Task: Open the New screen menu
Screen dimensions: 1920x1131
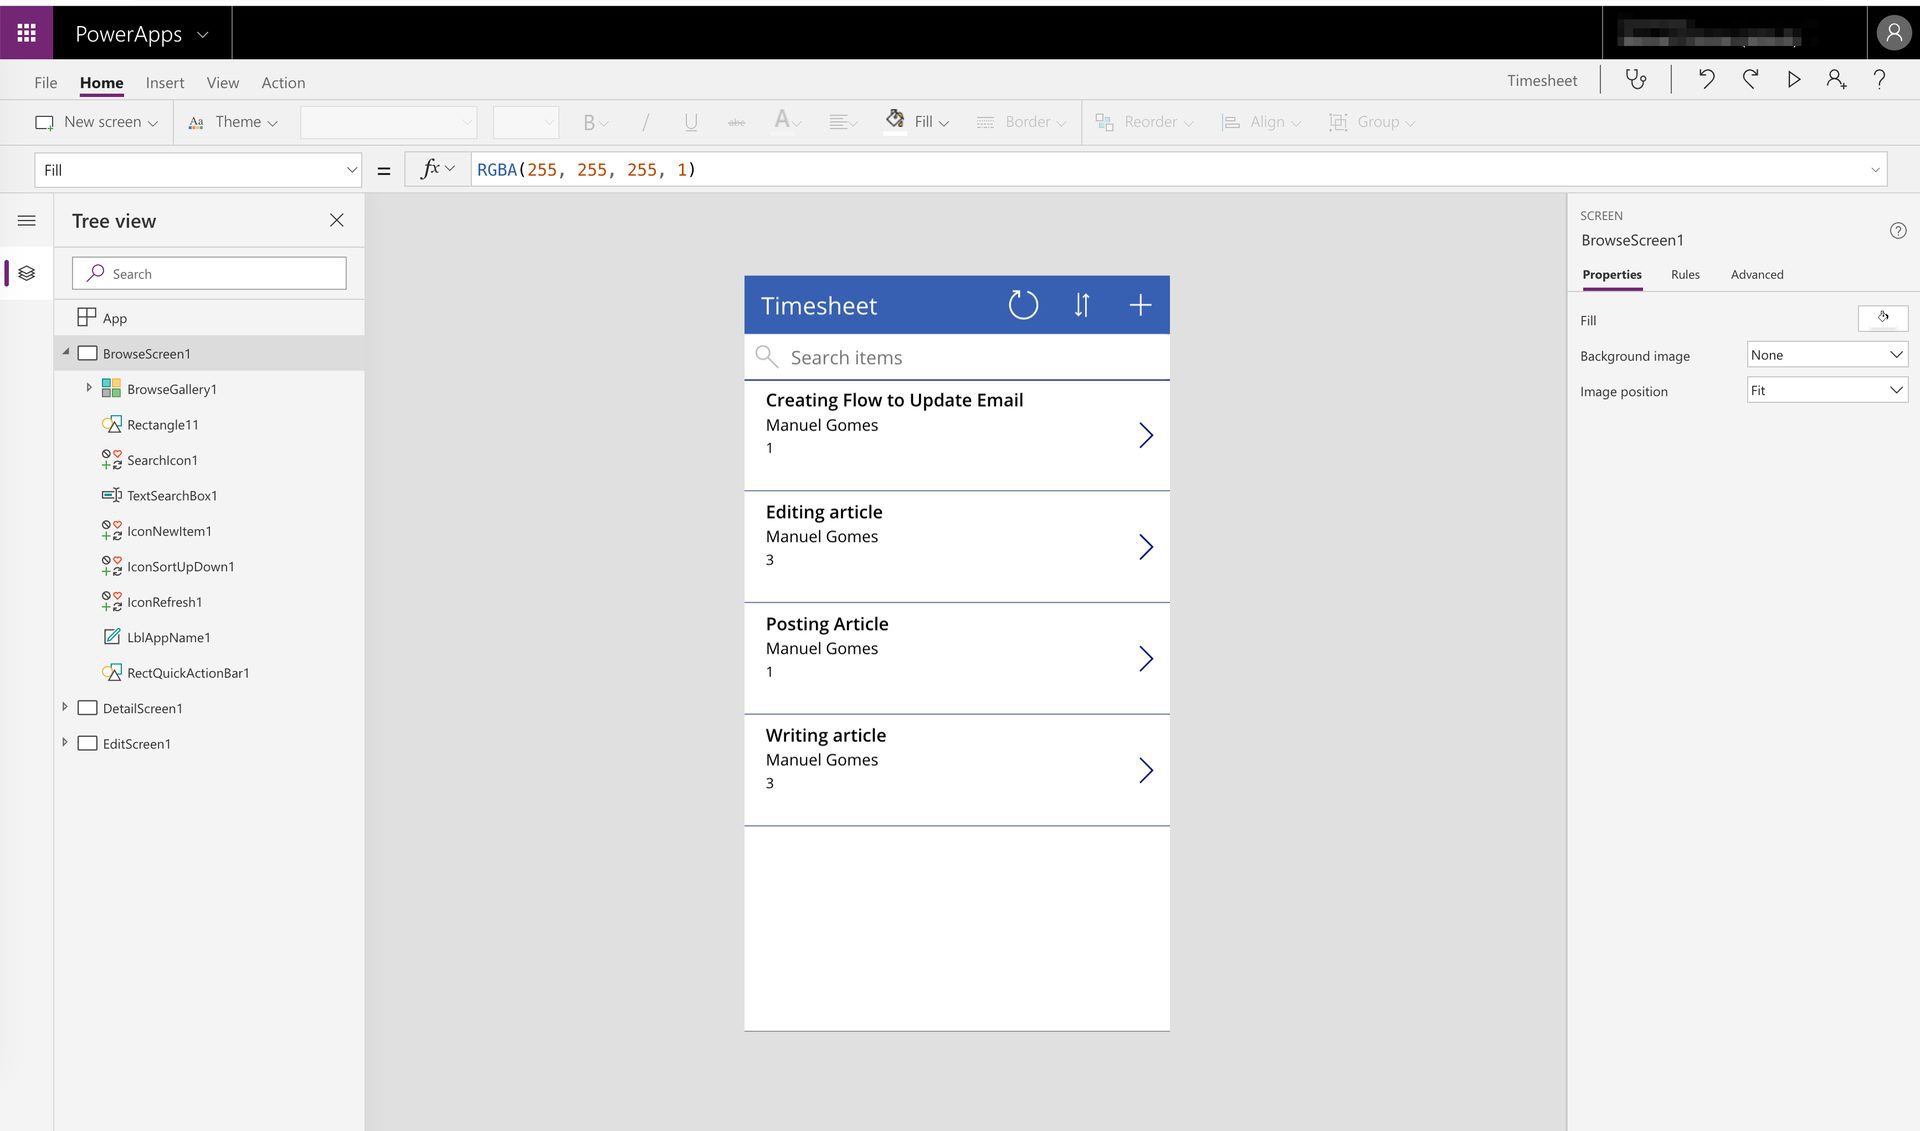Action: tap(95, 121)
